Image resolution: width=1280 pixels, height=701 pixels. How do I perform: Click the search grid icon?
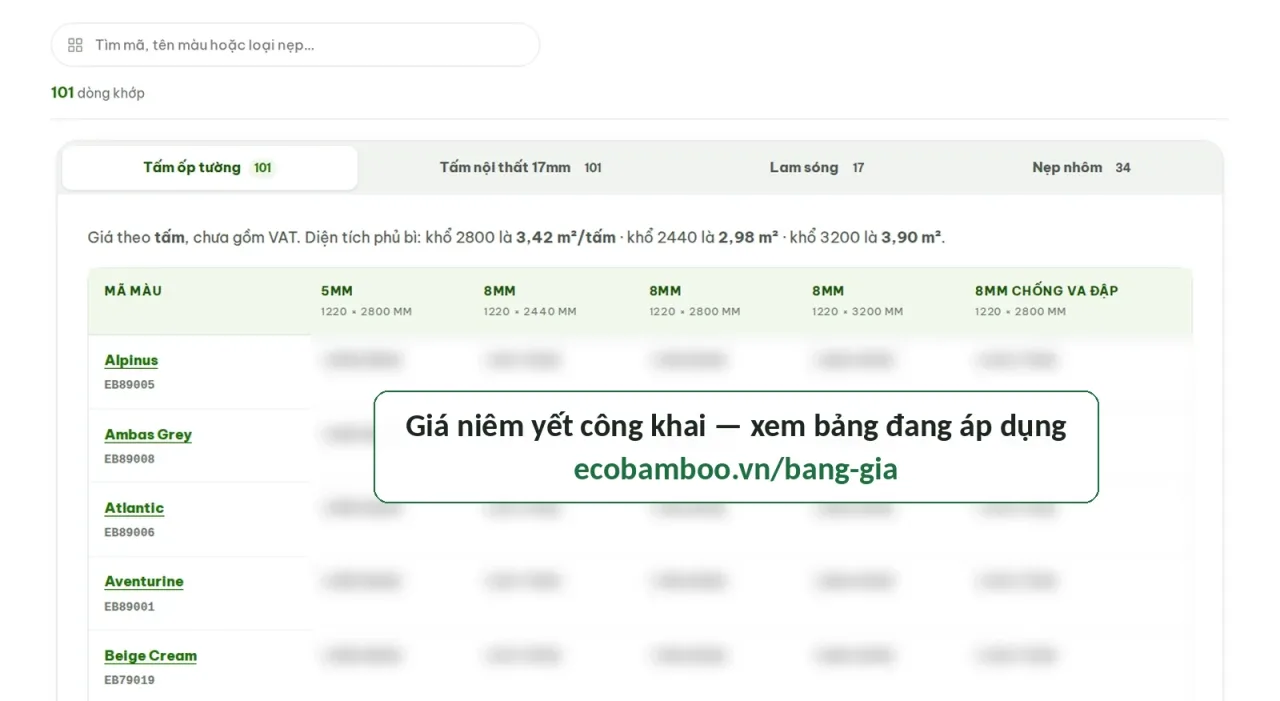pyautogui.click(x=75, y=45)
